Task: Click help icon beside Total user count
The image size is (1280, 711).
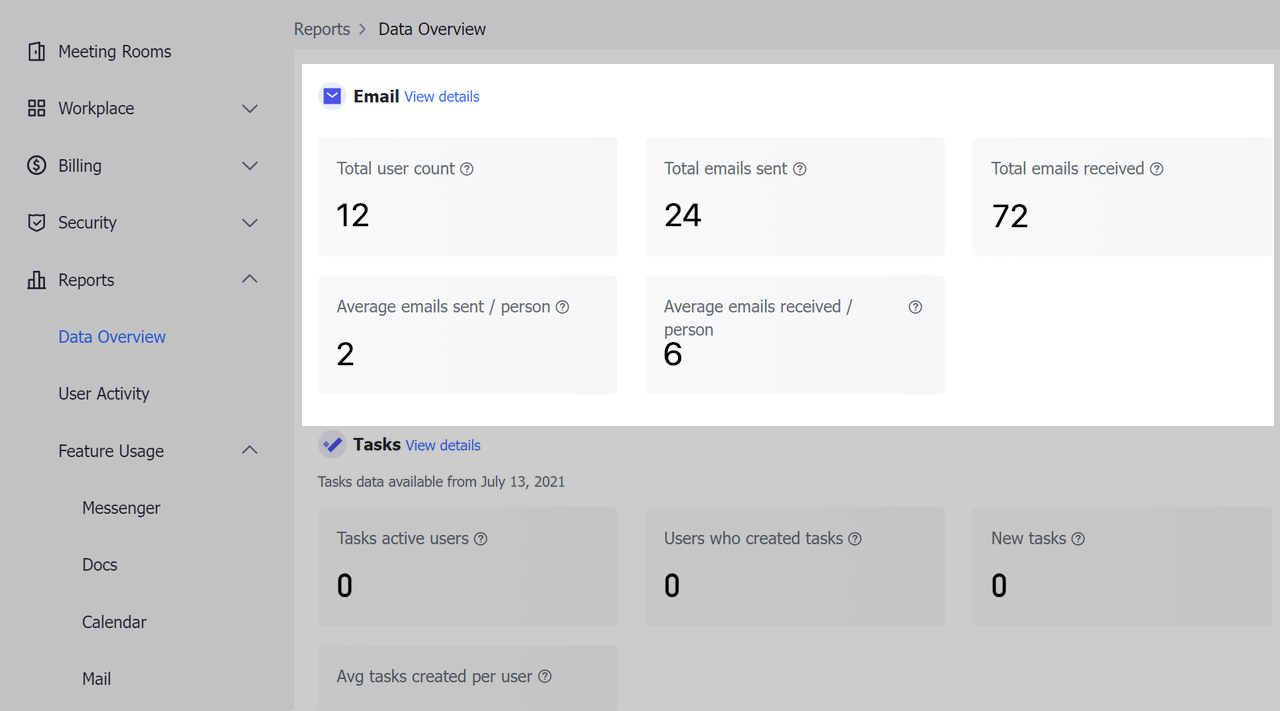Action: pos(466,169)
